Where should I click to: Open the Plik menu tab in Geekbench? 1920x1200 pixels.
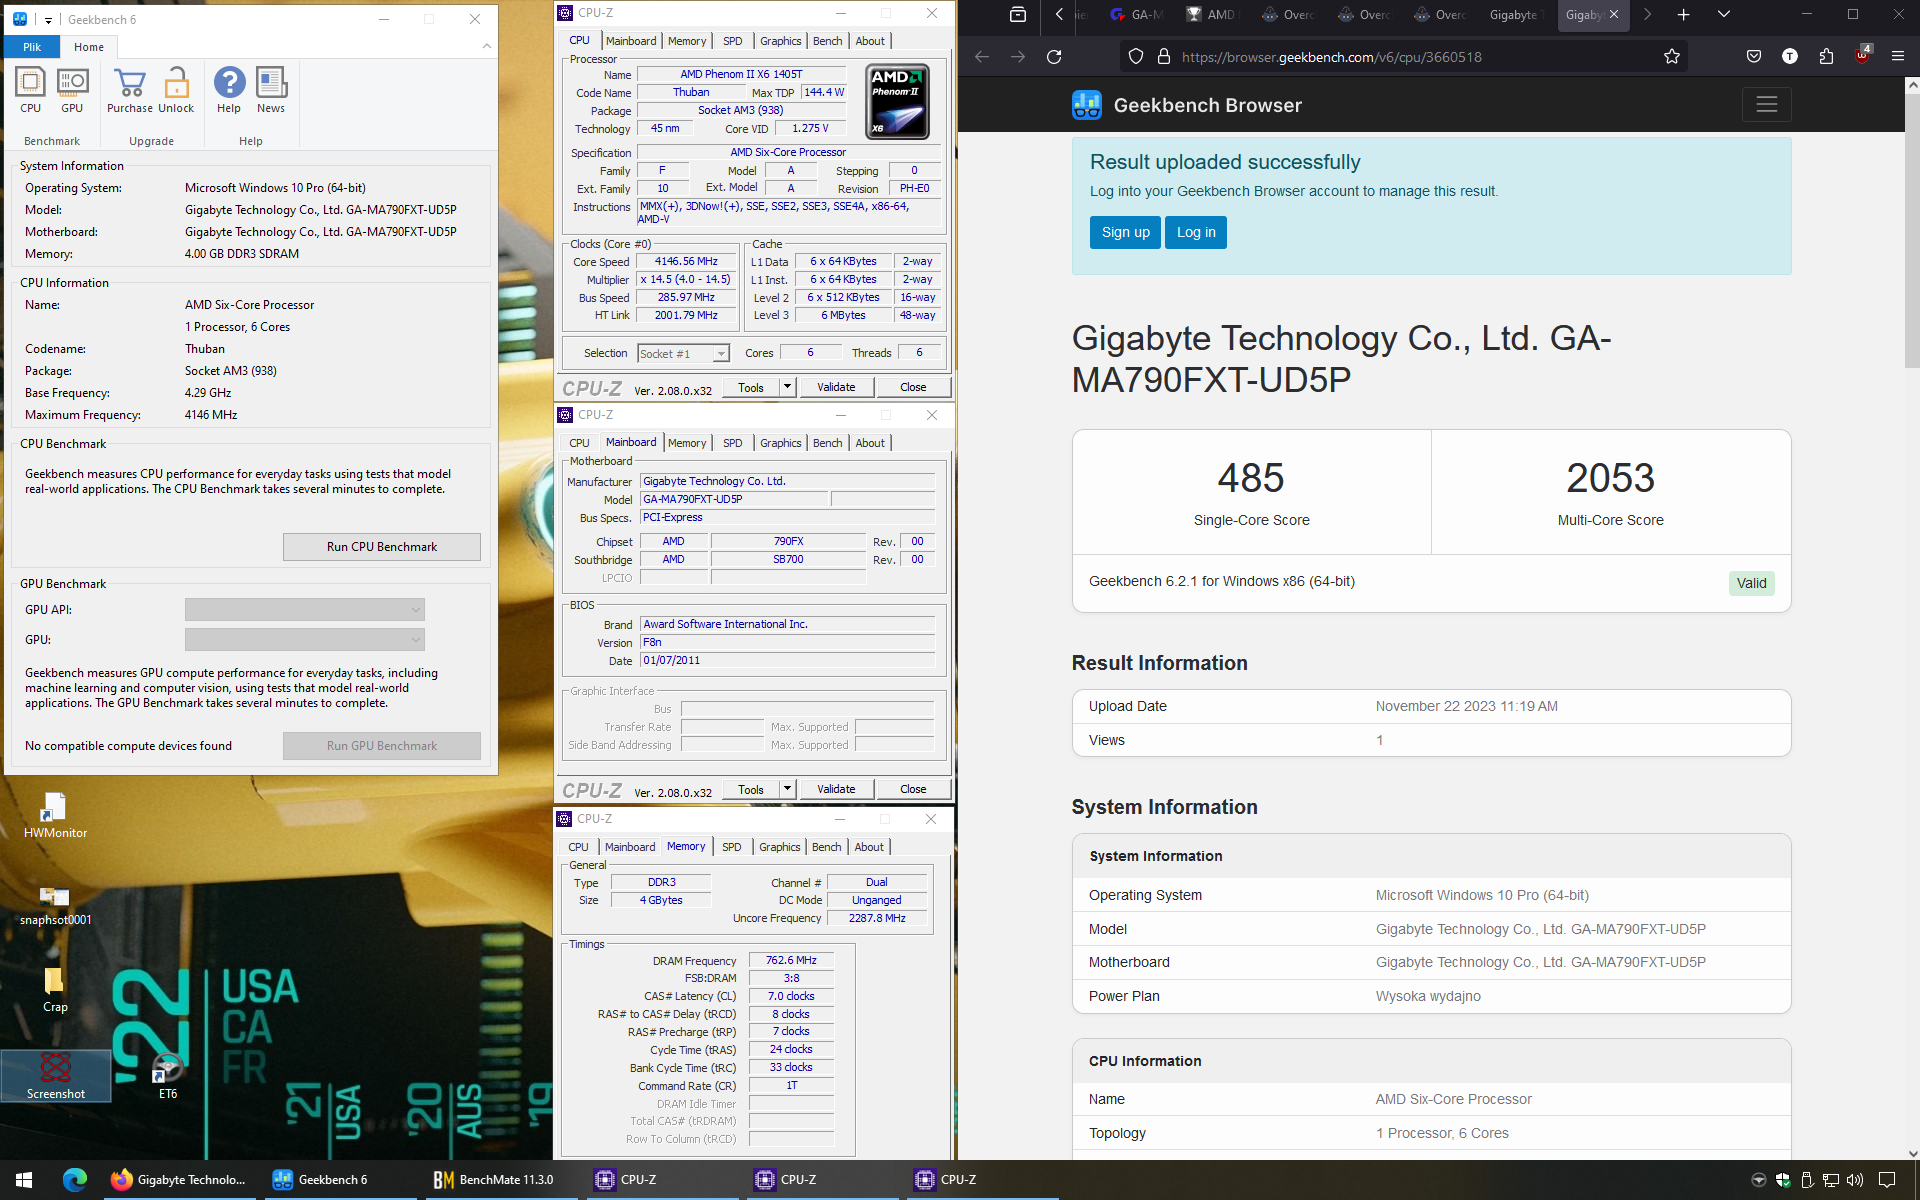pyautogui.click(x=32, y=47)
